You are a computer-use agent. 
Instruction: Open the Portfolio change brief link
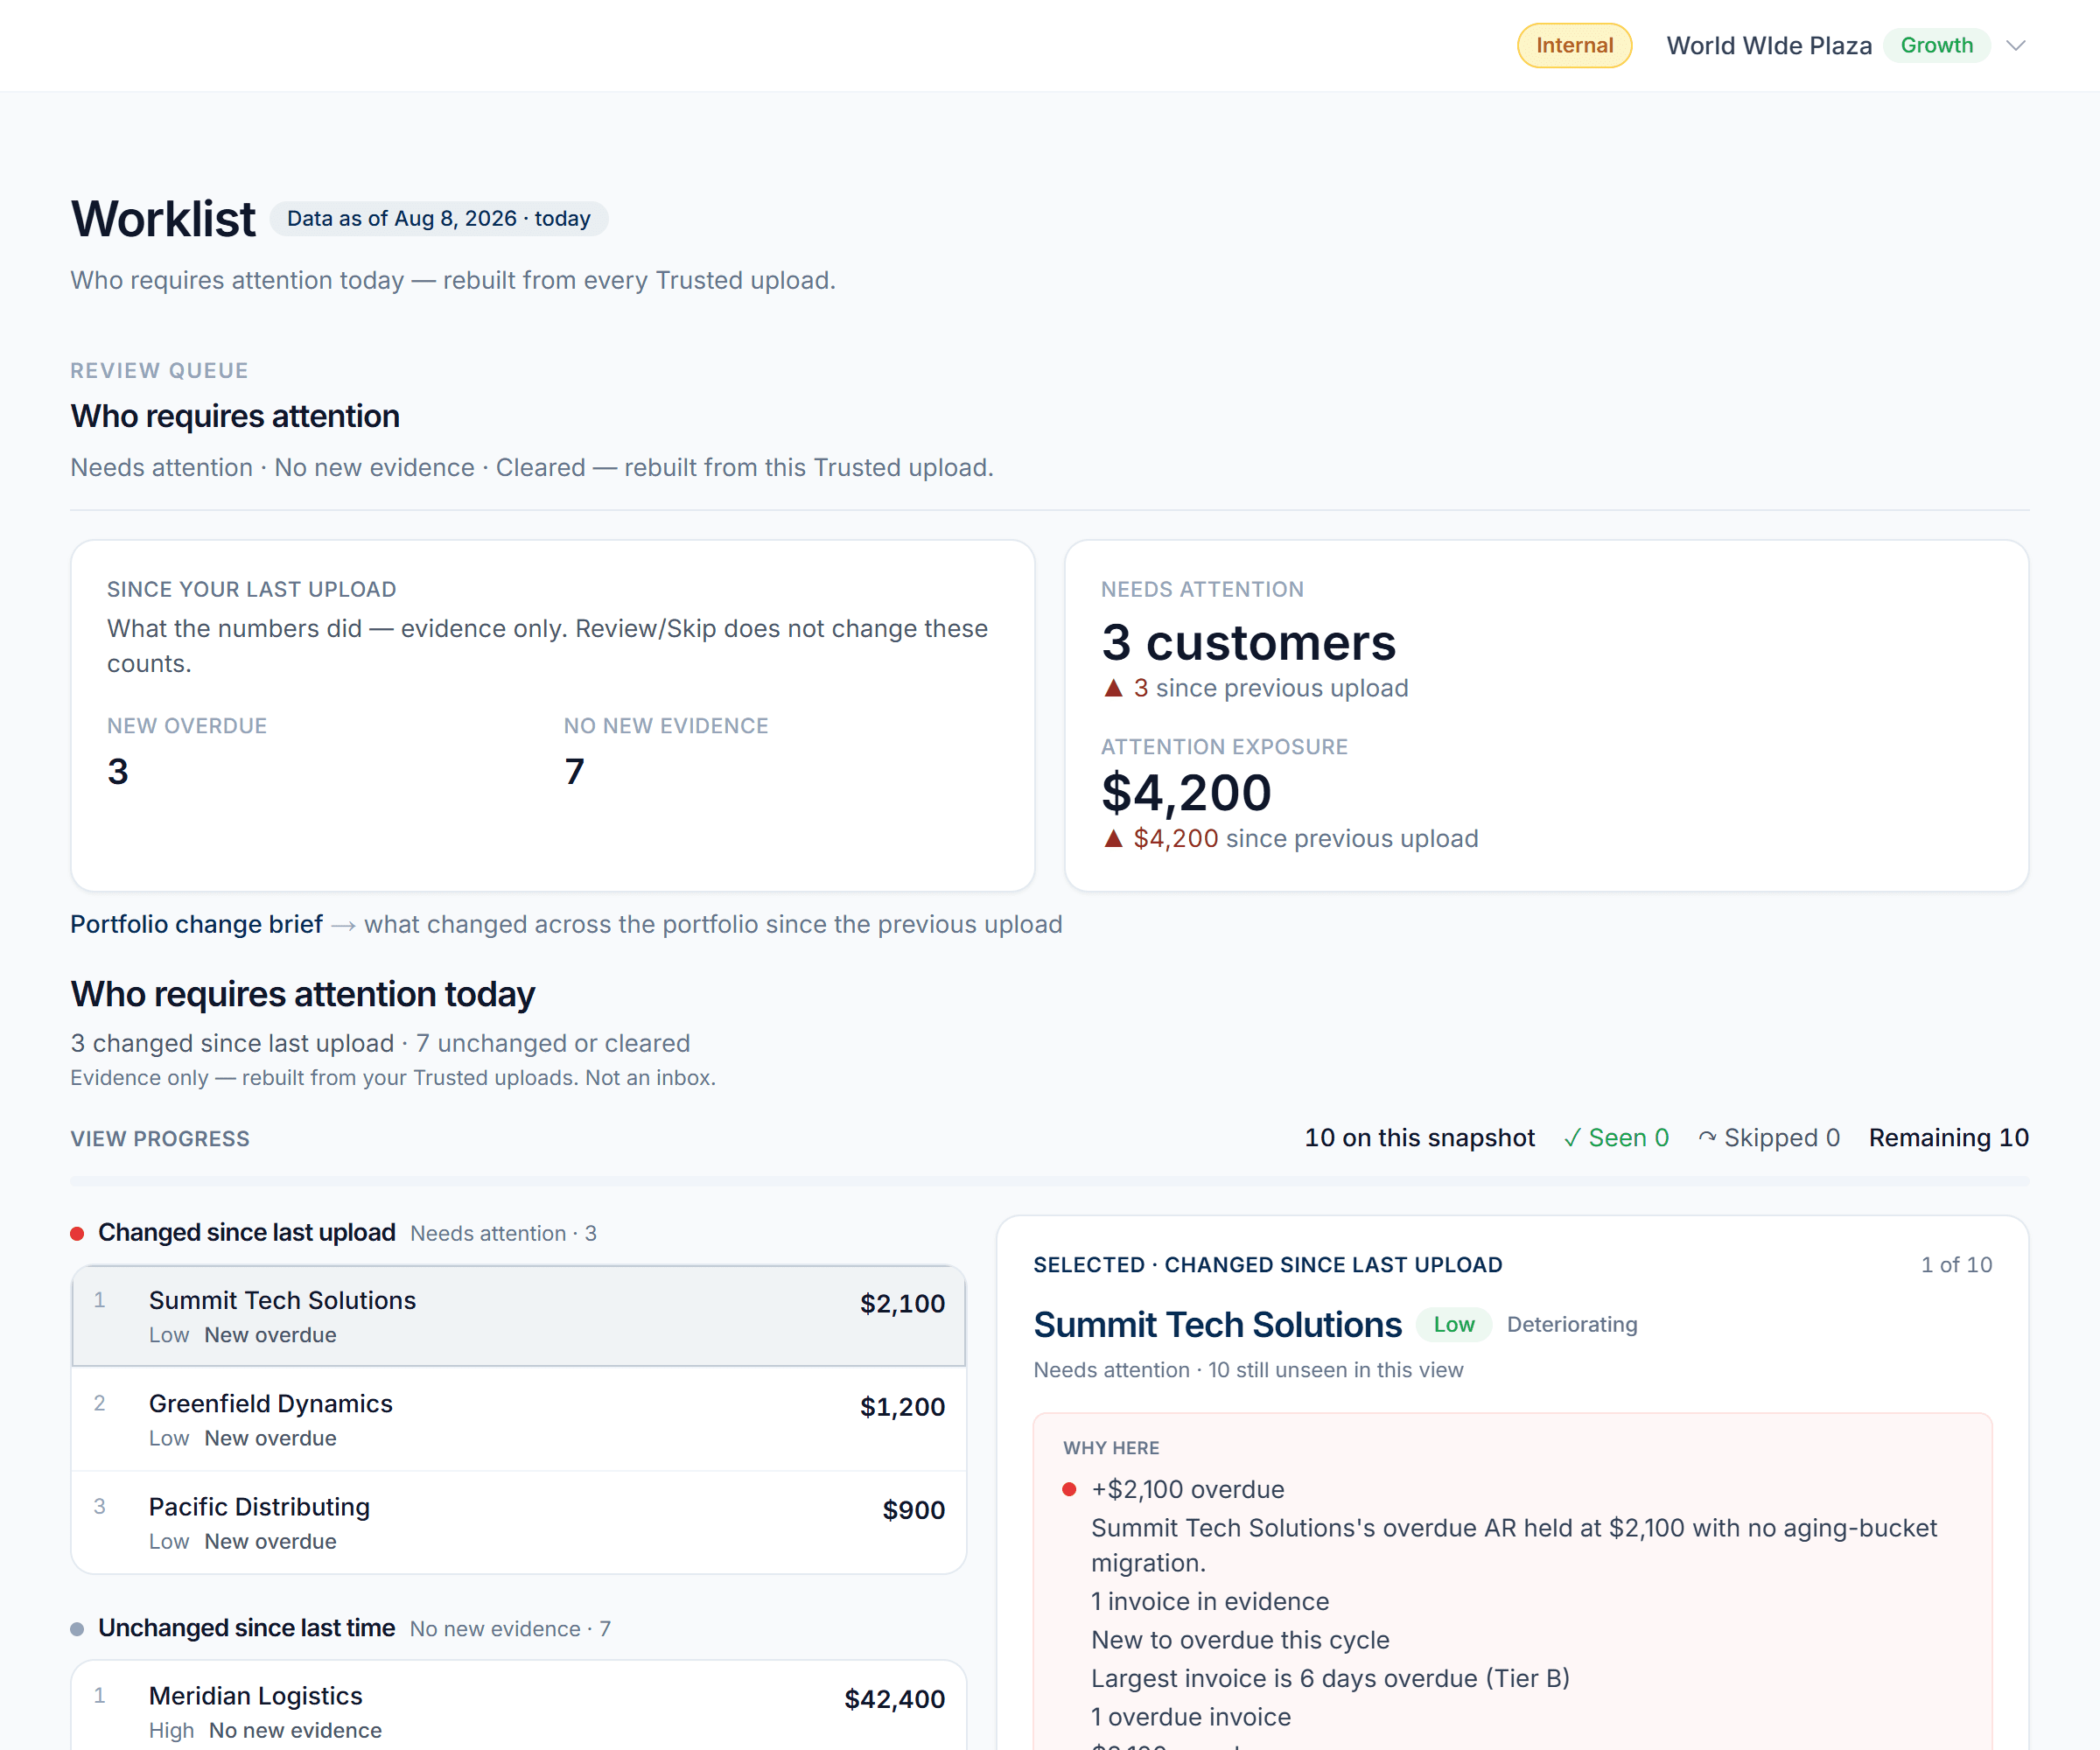196,924
